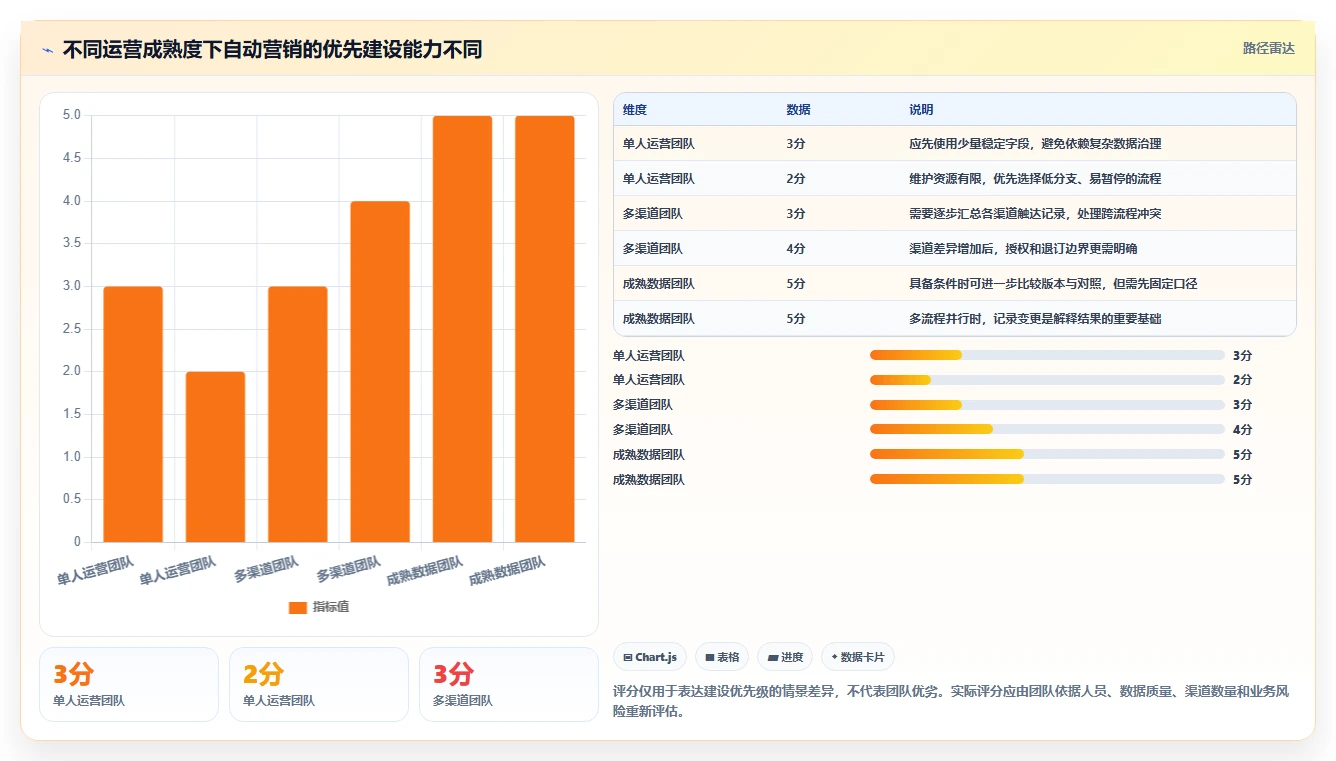Select table row 应先使用少量稳定字段
1336x761 pixels.
954,144
